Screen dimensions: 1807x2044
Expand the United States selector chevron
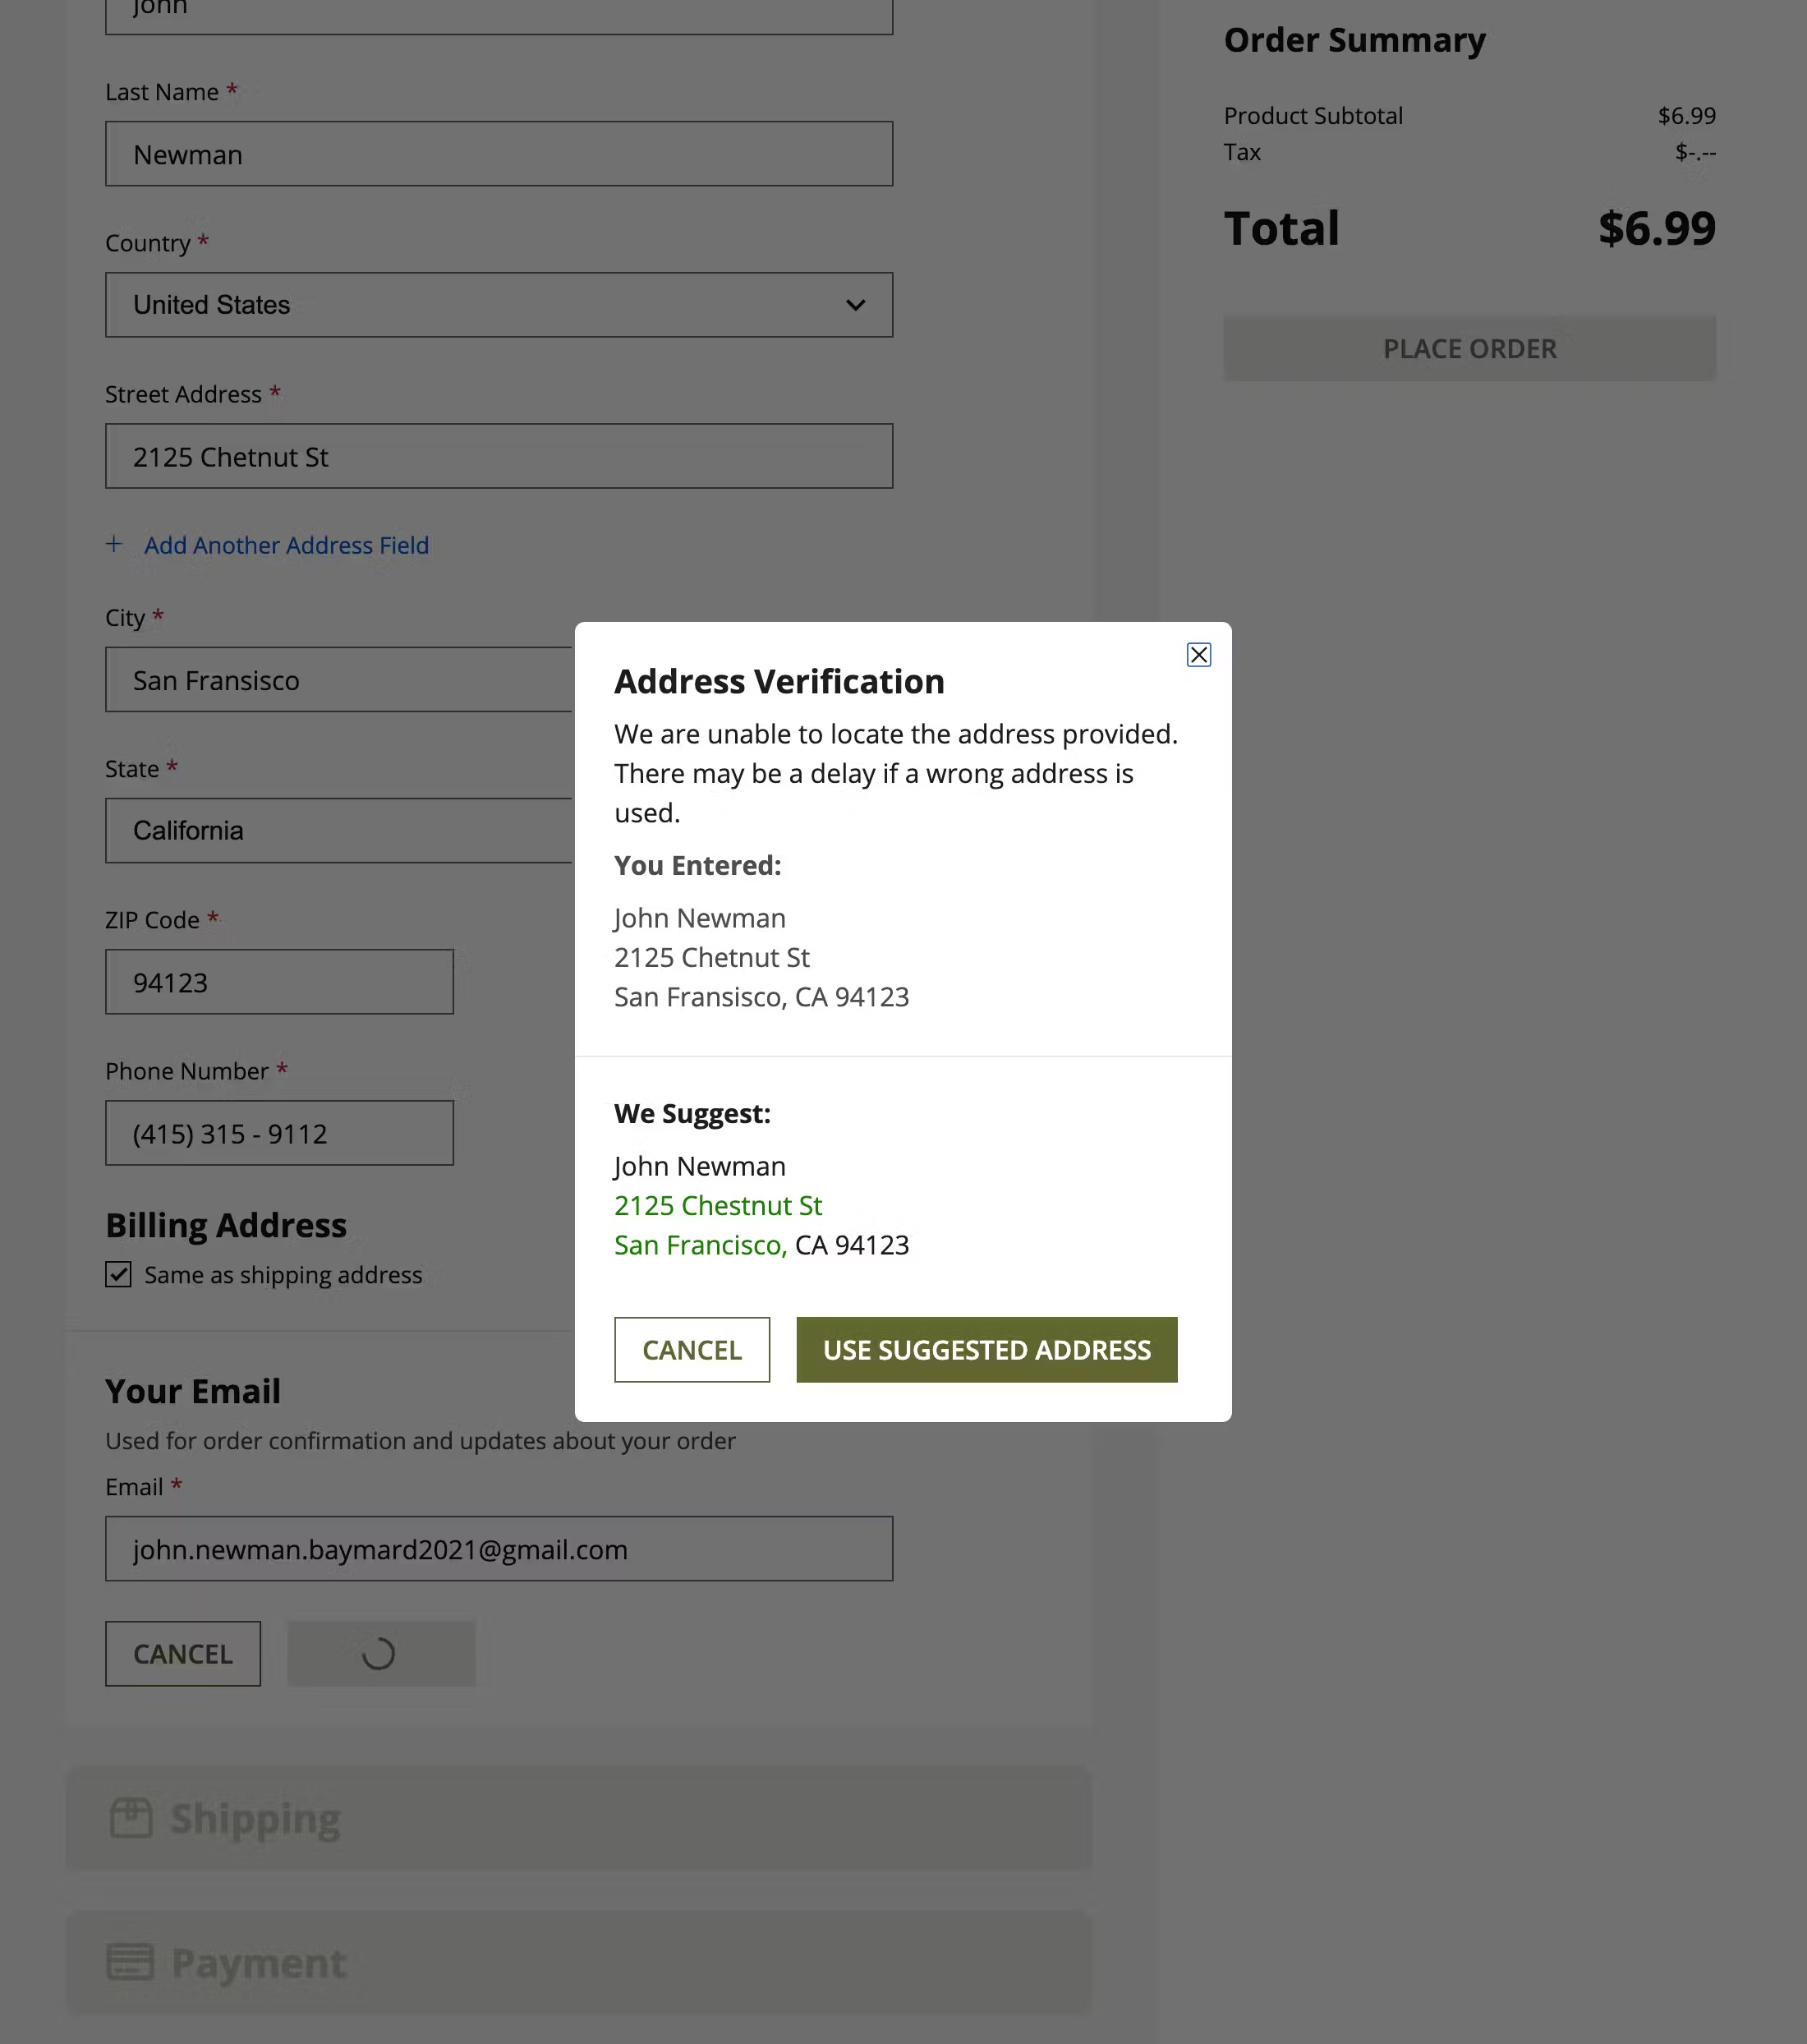click(x=855, y=304)
